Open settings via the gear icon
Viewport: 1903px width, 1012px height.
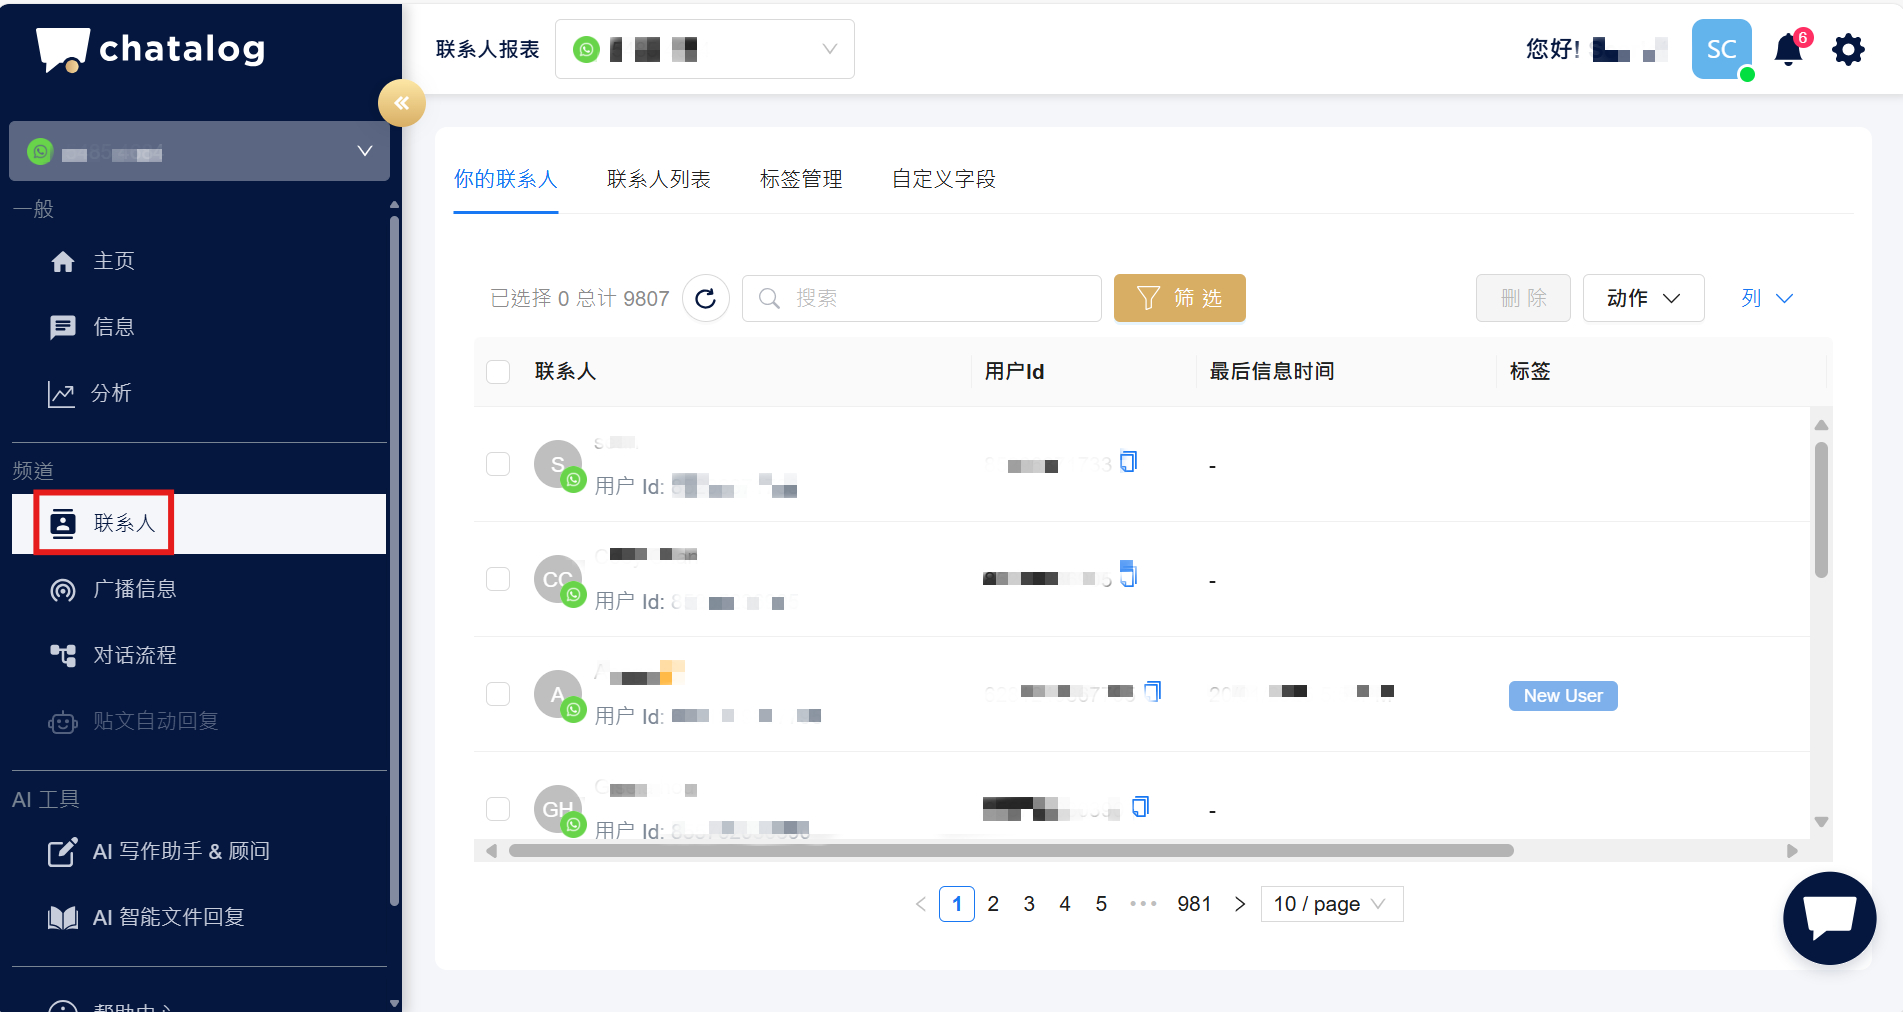(1848, 50)
